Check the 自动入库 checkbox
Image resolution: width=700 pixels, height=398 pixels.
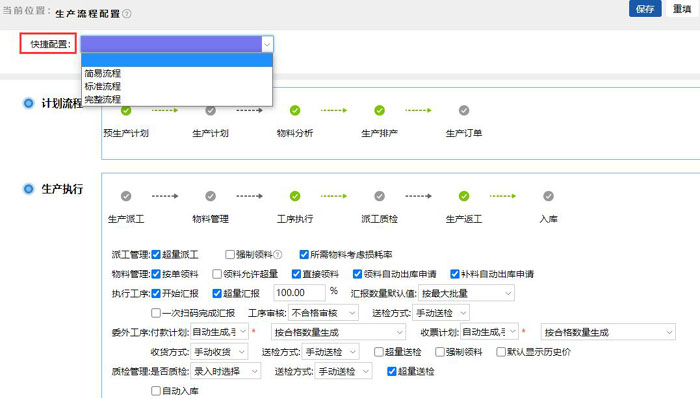[156, 391]
